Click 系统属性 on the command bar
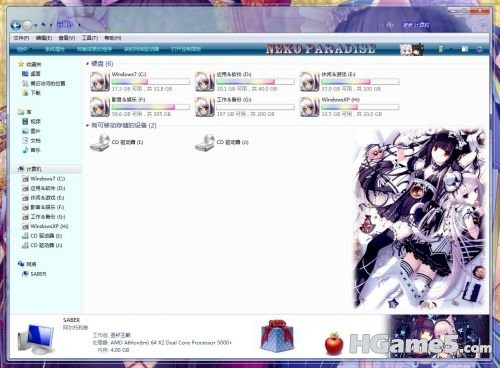Viewport: 500px width, 368px height. [x=55, y=49]
